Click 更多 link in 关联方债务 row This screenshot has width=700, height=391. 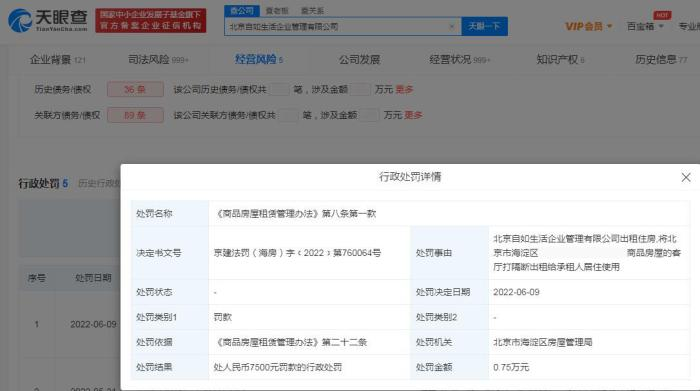pos(413,115)
